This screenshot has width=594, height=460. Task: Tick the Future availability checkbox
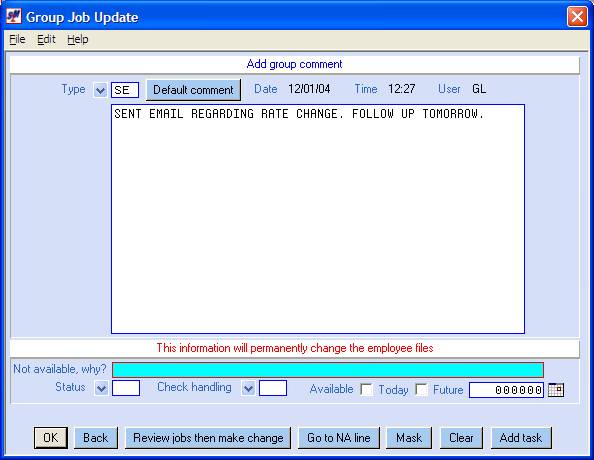[x=421, y=390]
